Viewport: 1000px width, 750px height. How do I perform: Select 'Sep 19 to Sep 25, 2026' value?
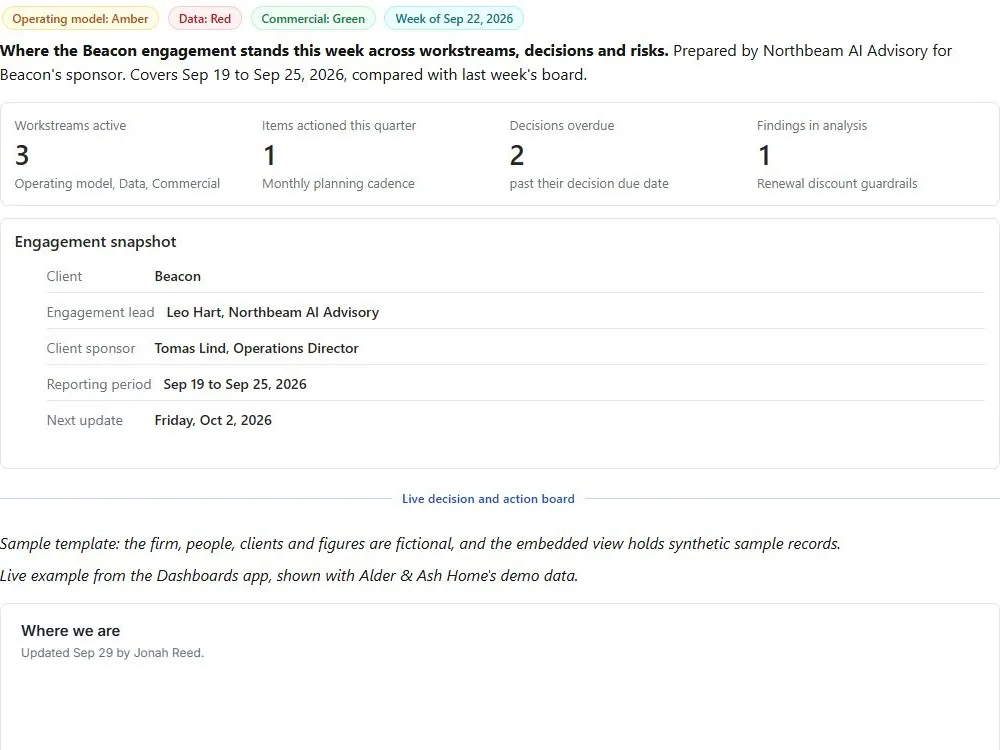tap(235, 385)
